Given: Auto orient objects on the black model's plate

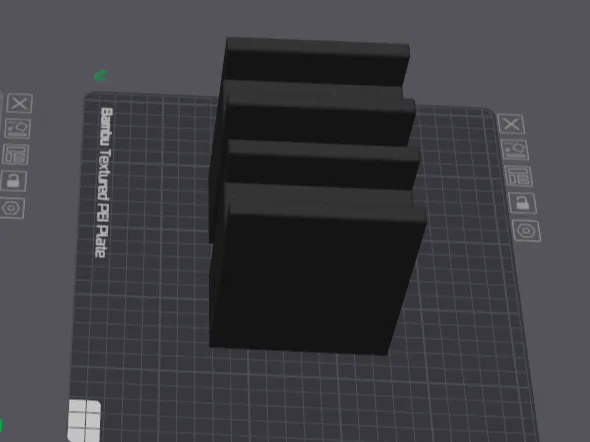Looking at the screenshot, I should pyautogui.click(x=514, y=149).
